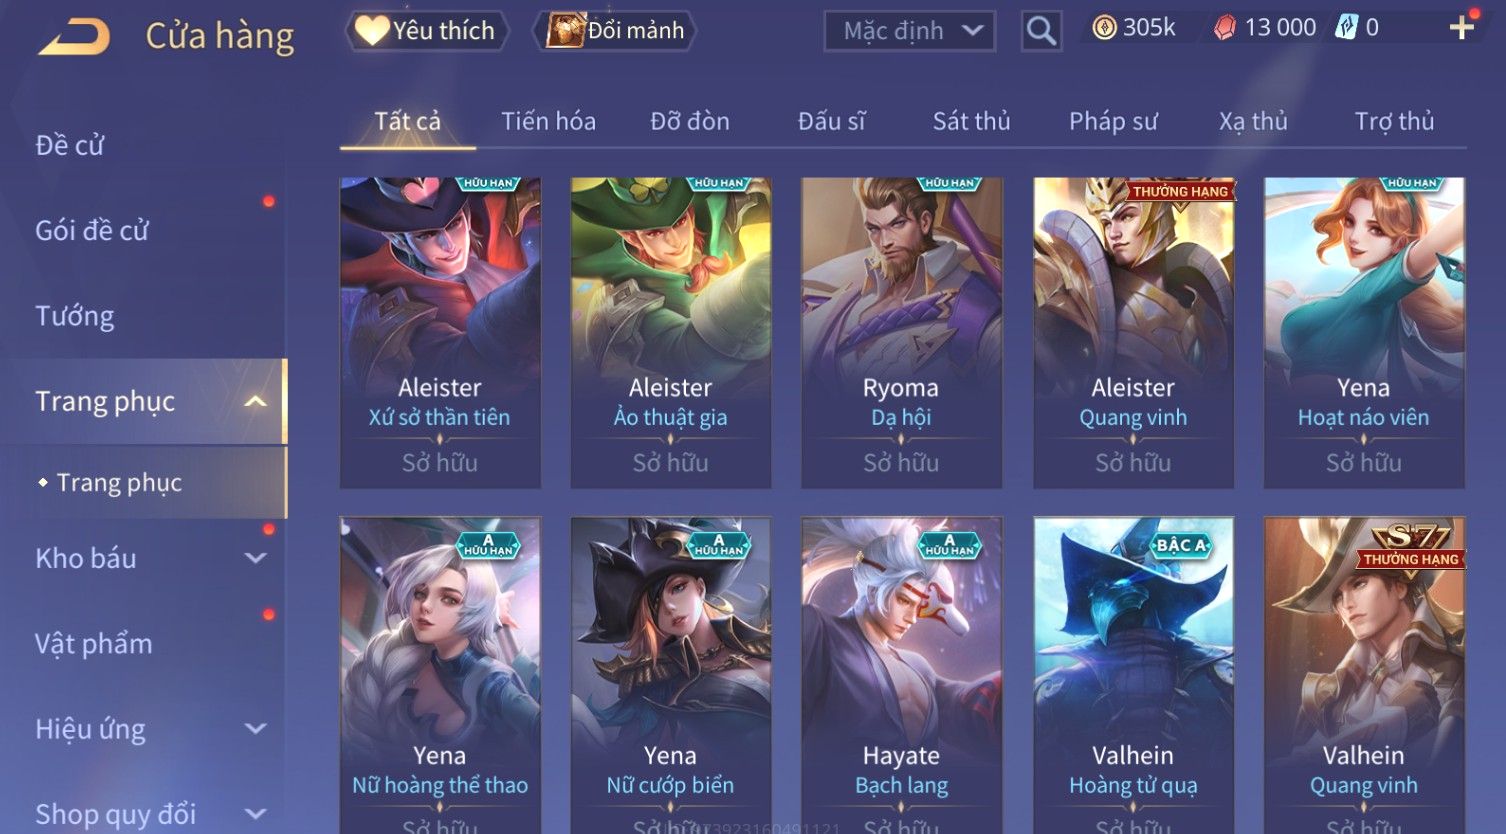Select Gói đề cử sidebar item
Viewport: 1506px width, 834px height.
click(x=92, y=231)
